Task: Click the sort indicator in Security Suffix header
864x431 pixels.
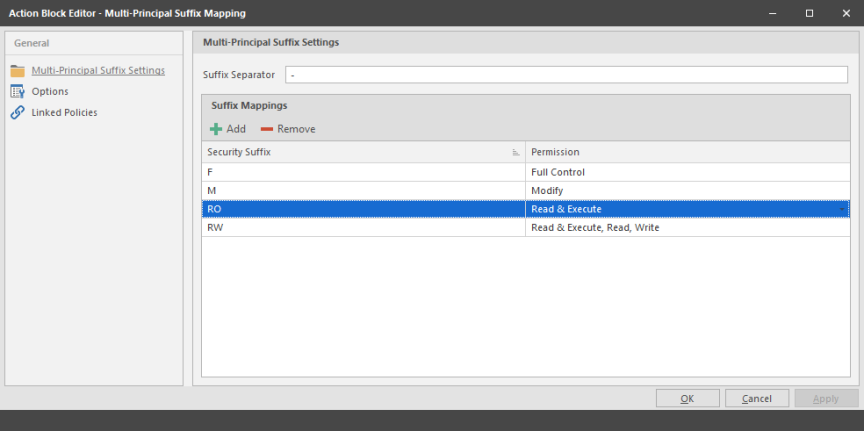Action: click(x=516, y=153)
